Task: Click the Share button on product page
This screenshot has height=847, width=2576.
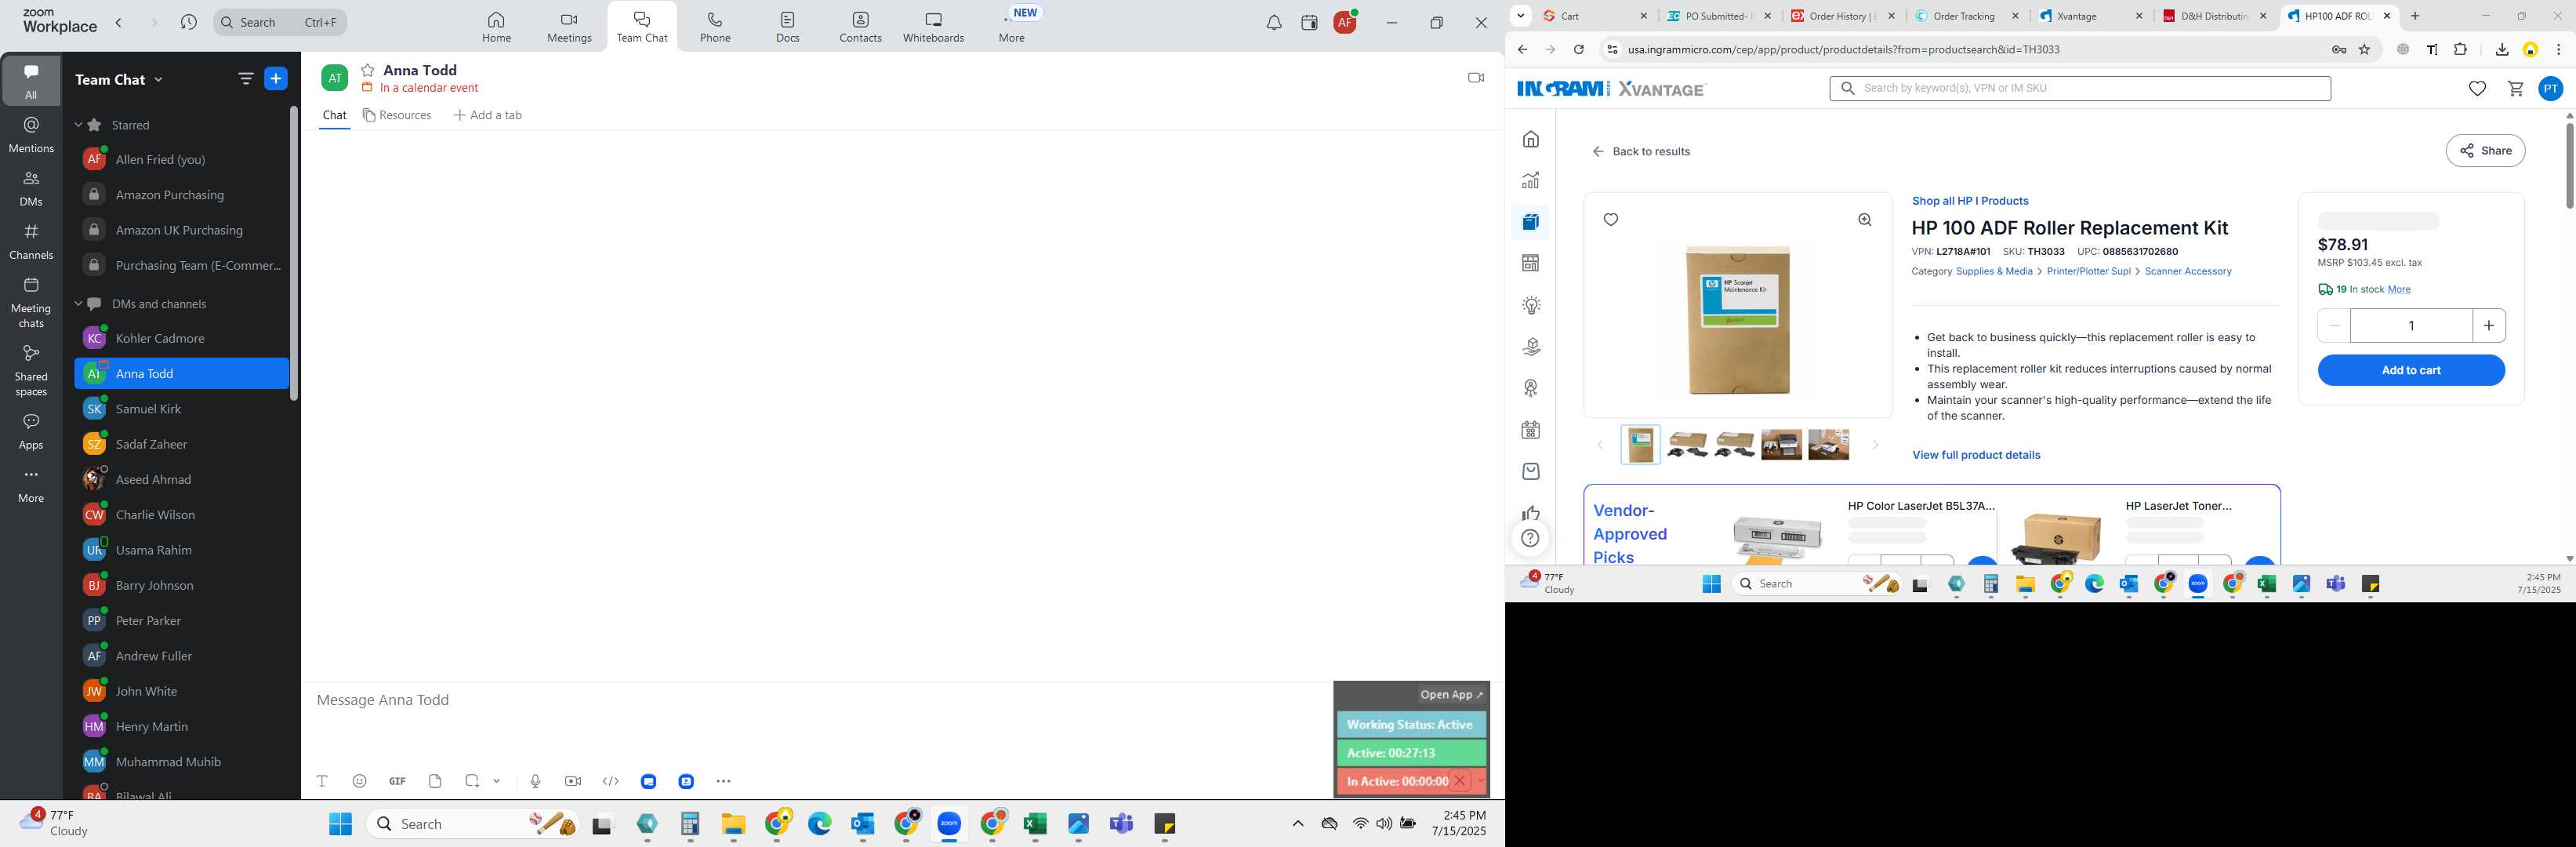Action: [x=2485, y=151]
